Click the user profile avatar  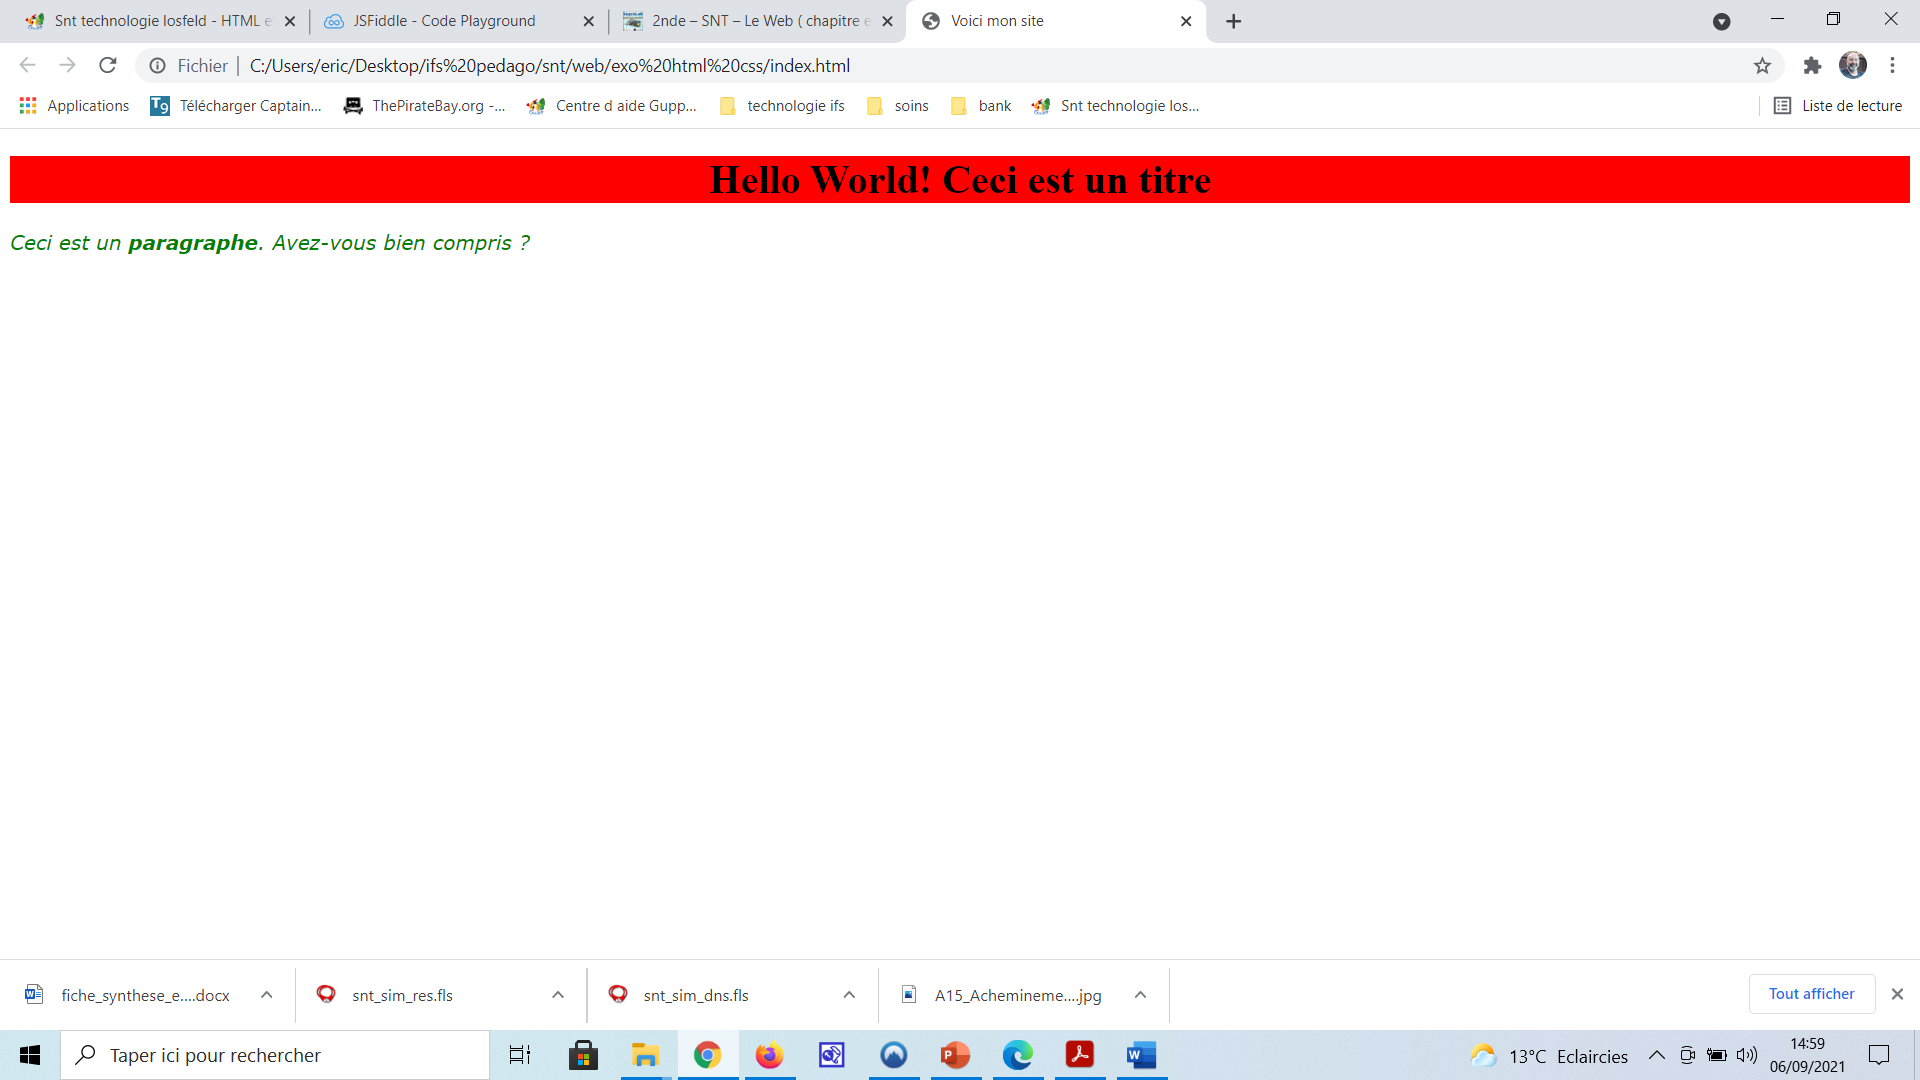click(x=1852, y=66)
